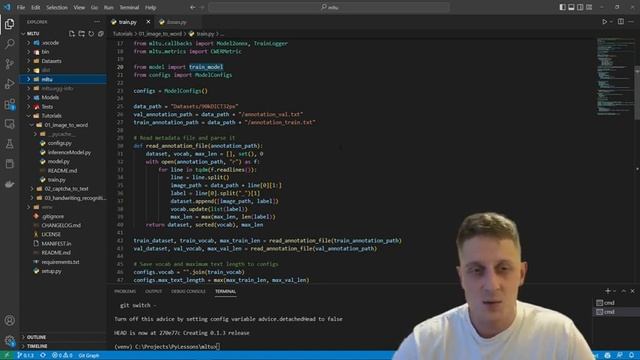Open the Docker whale view

9,184
